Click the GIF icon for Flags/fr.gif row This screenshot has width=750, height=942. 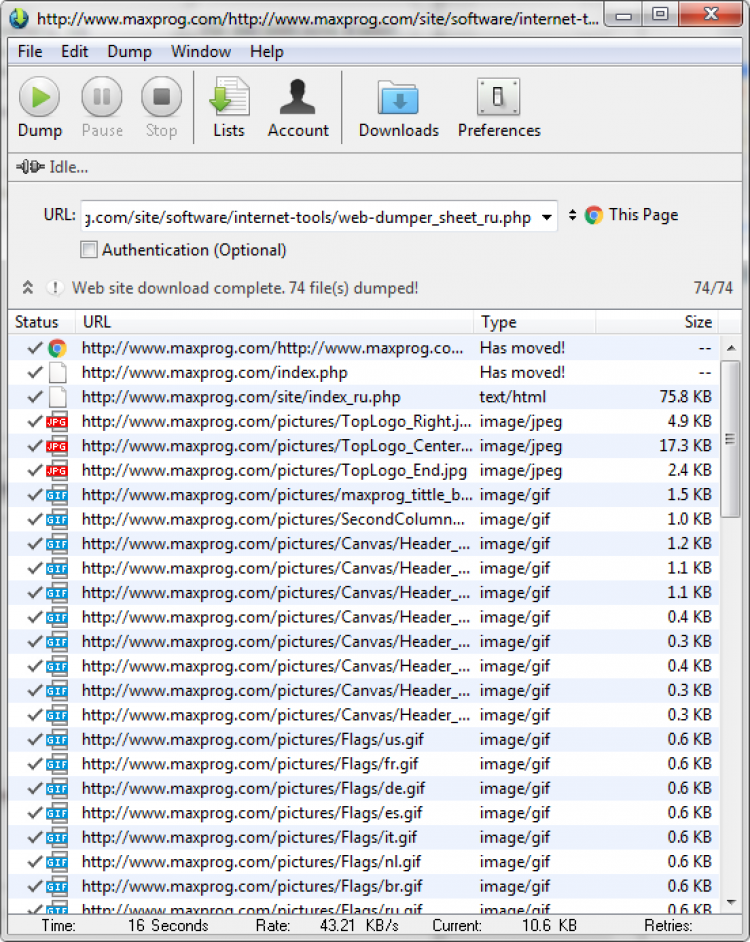(x=57, y=765)
